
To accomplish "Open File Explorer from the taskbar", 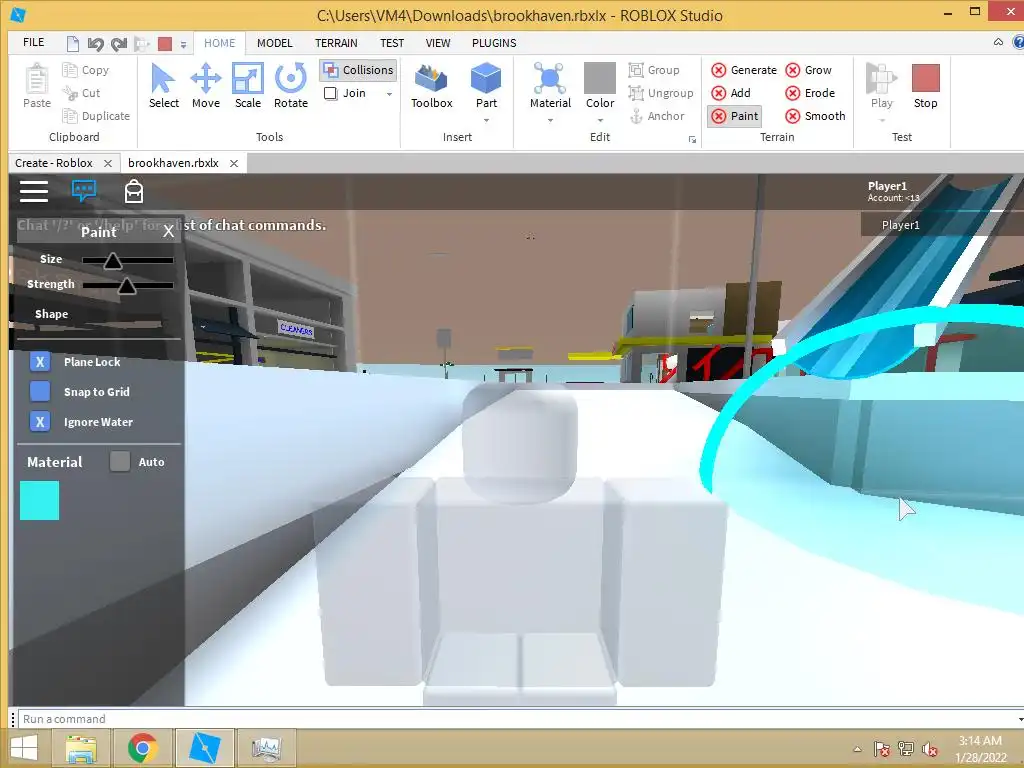I will pyautogui.click(x=82, y=748).
